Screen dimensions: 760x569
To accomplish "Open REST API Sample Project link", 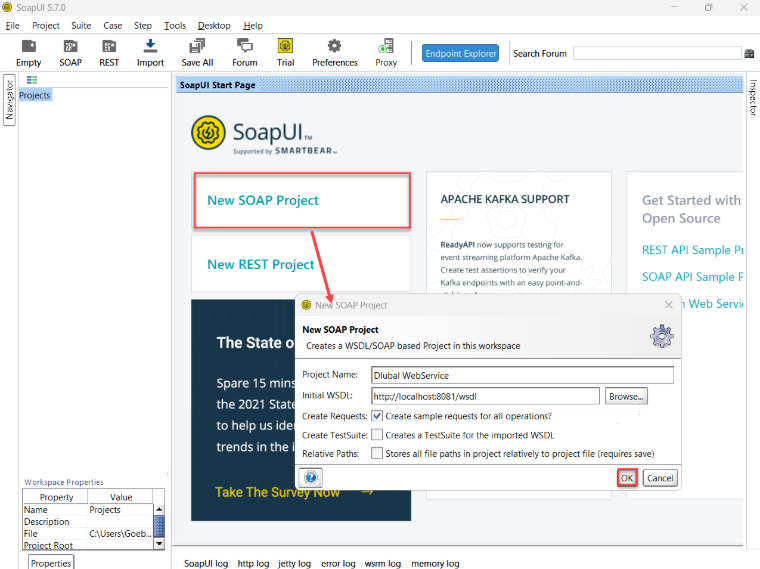I will click(x=692, y=250).
